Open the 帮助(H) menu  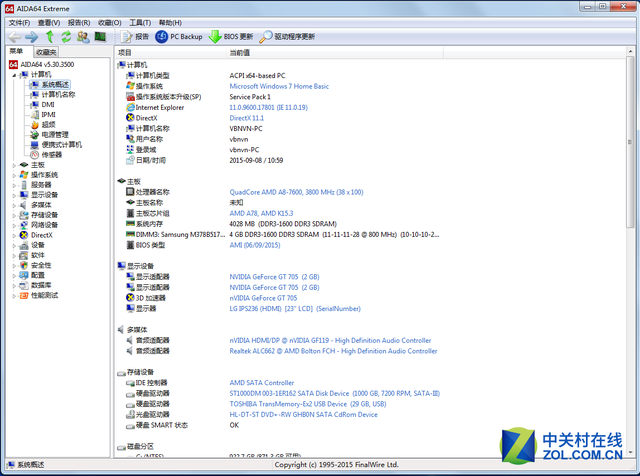(x=170, y=22)
